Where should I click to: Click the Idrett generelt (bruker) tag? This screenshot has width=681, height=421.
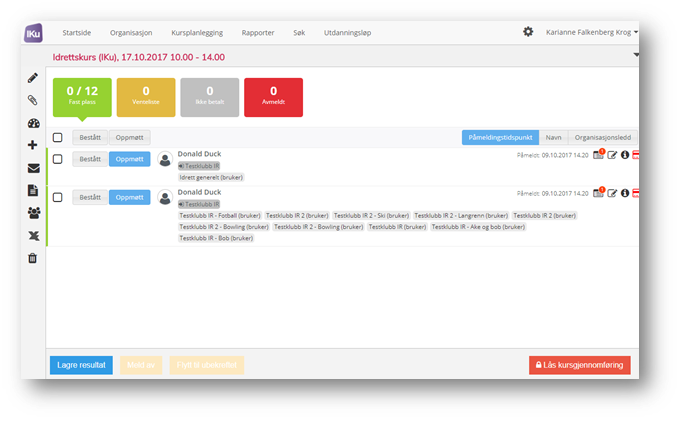(x=211, y=177)
